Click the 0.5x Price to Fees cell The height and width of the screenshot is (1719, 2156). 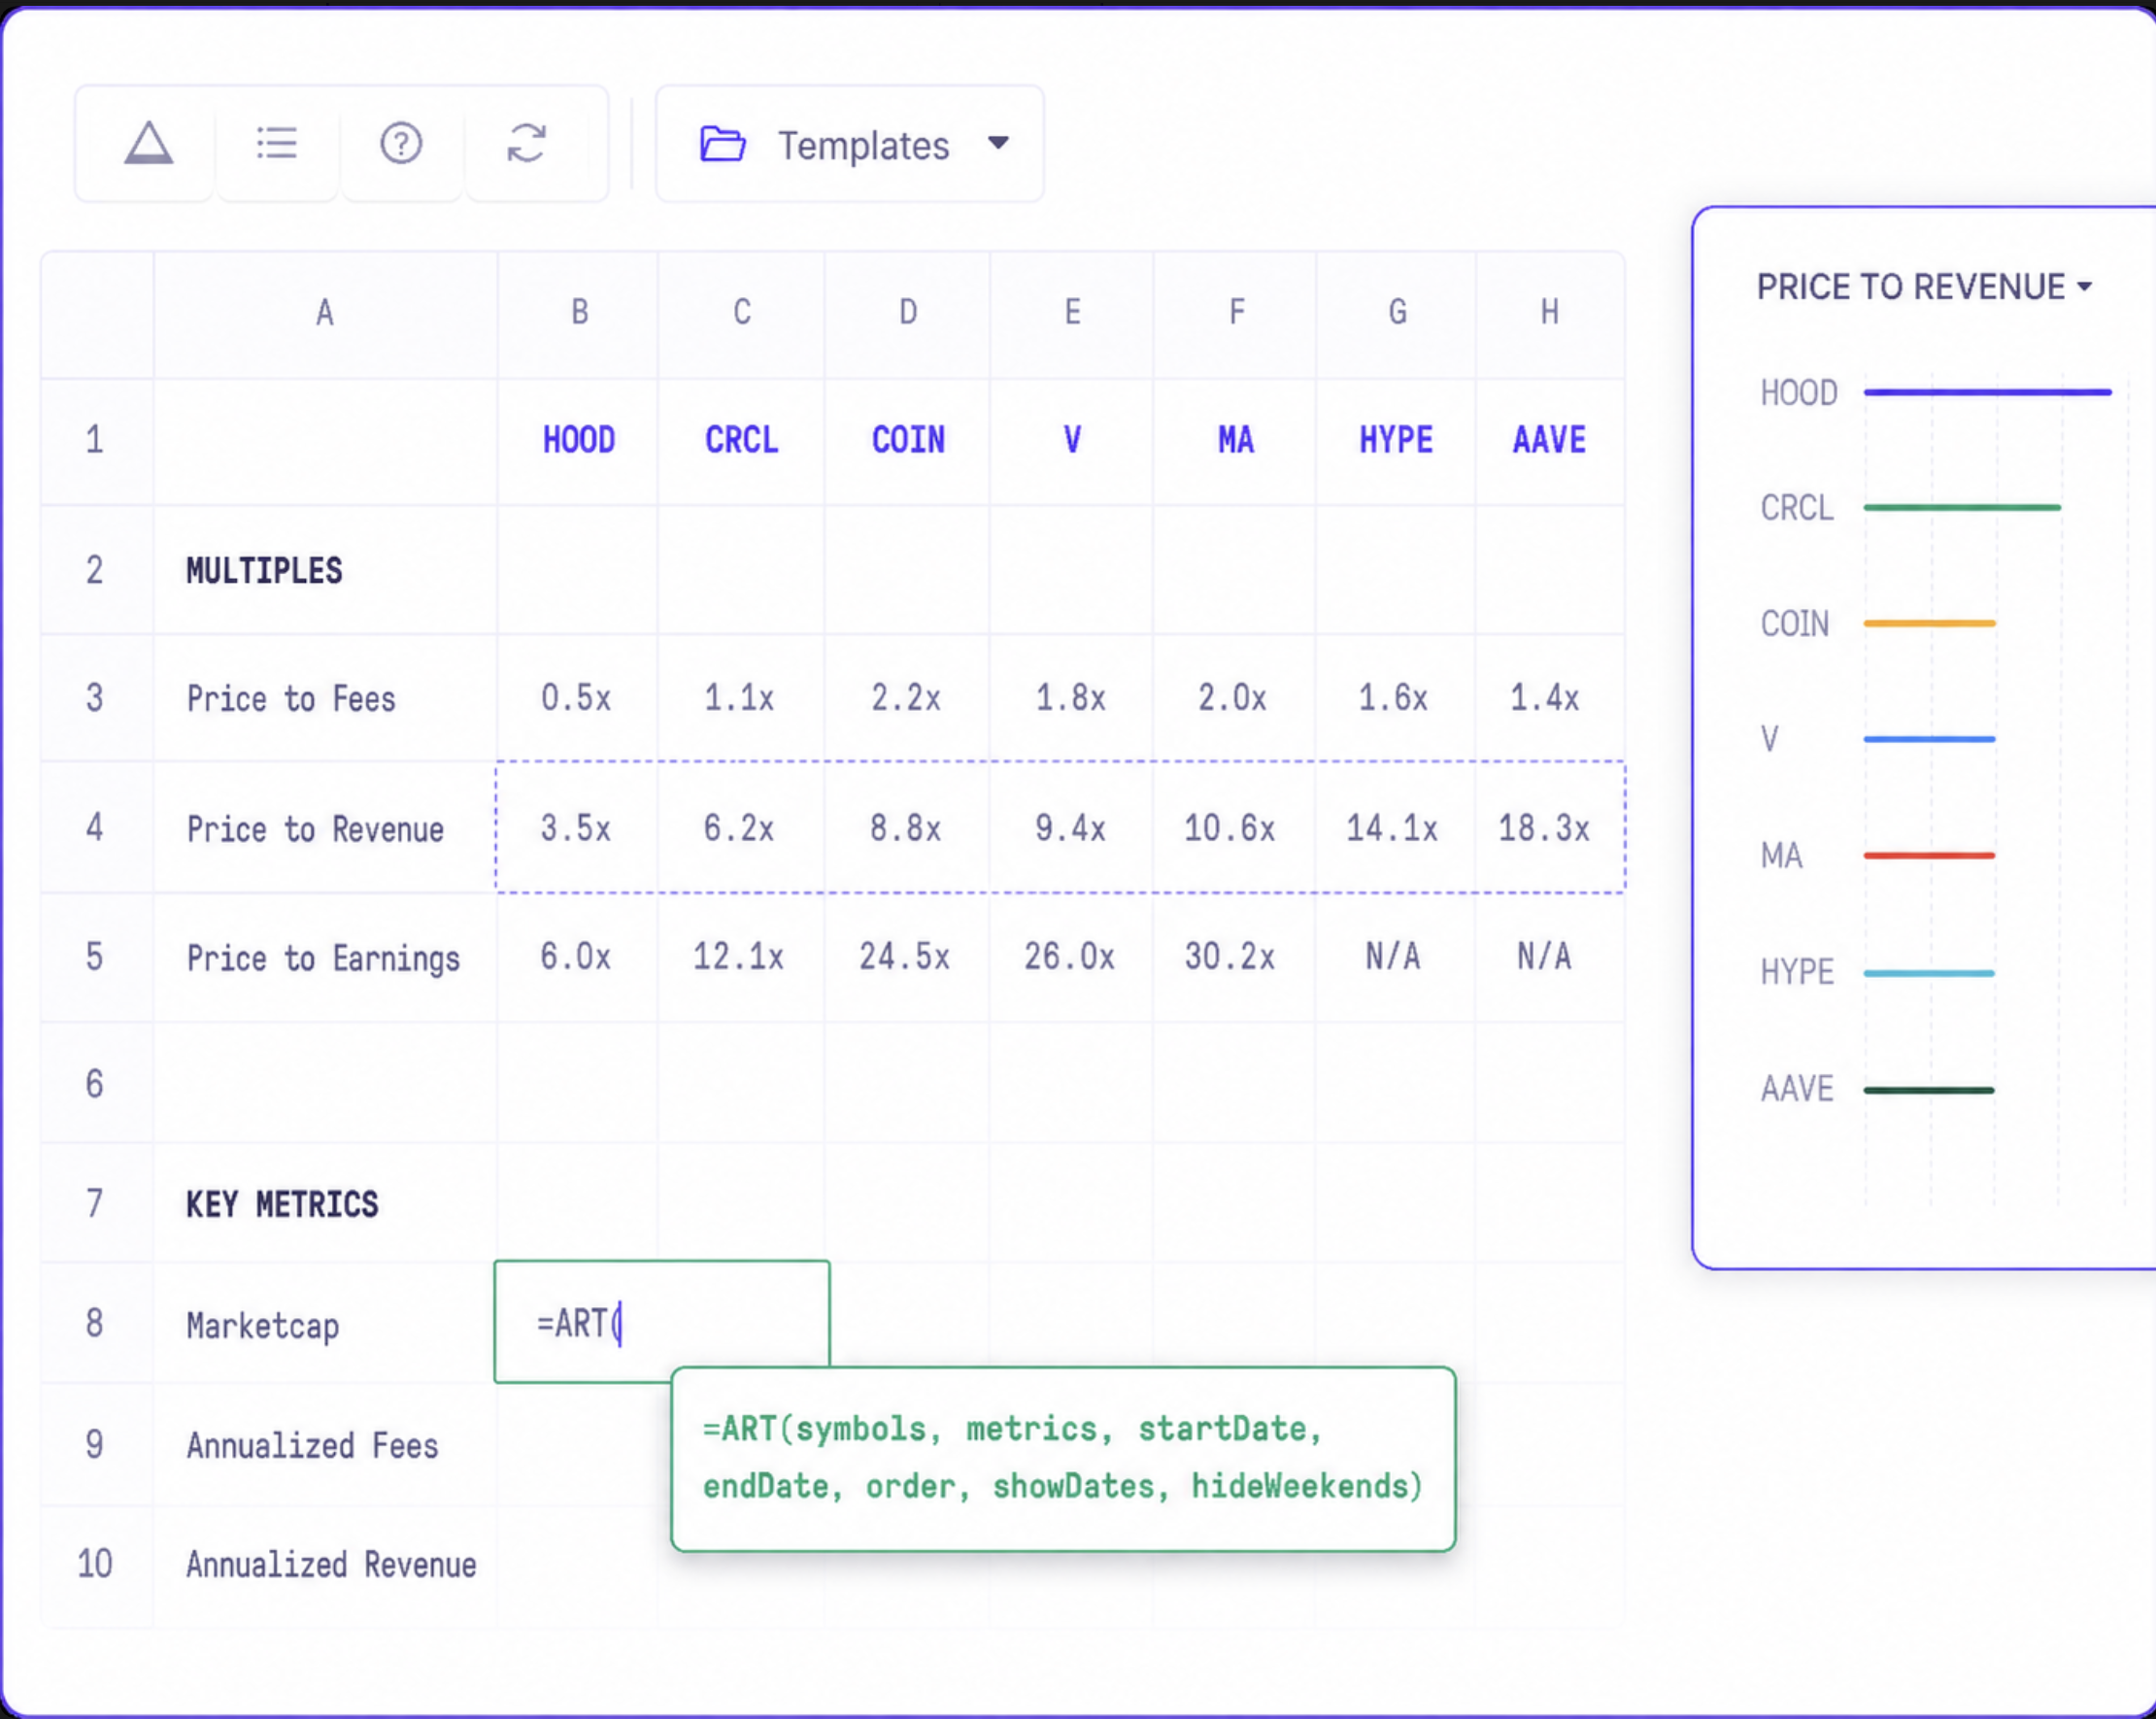click(577, 698)
